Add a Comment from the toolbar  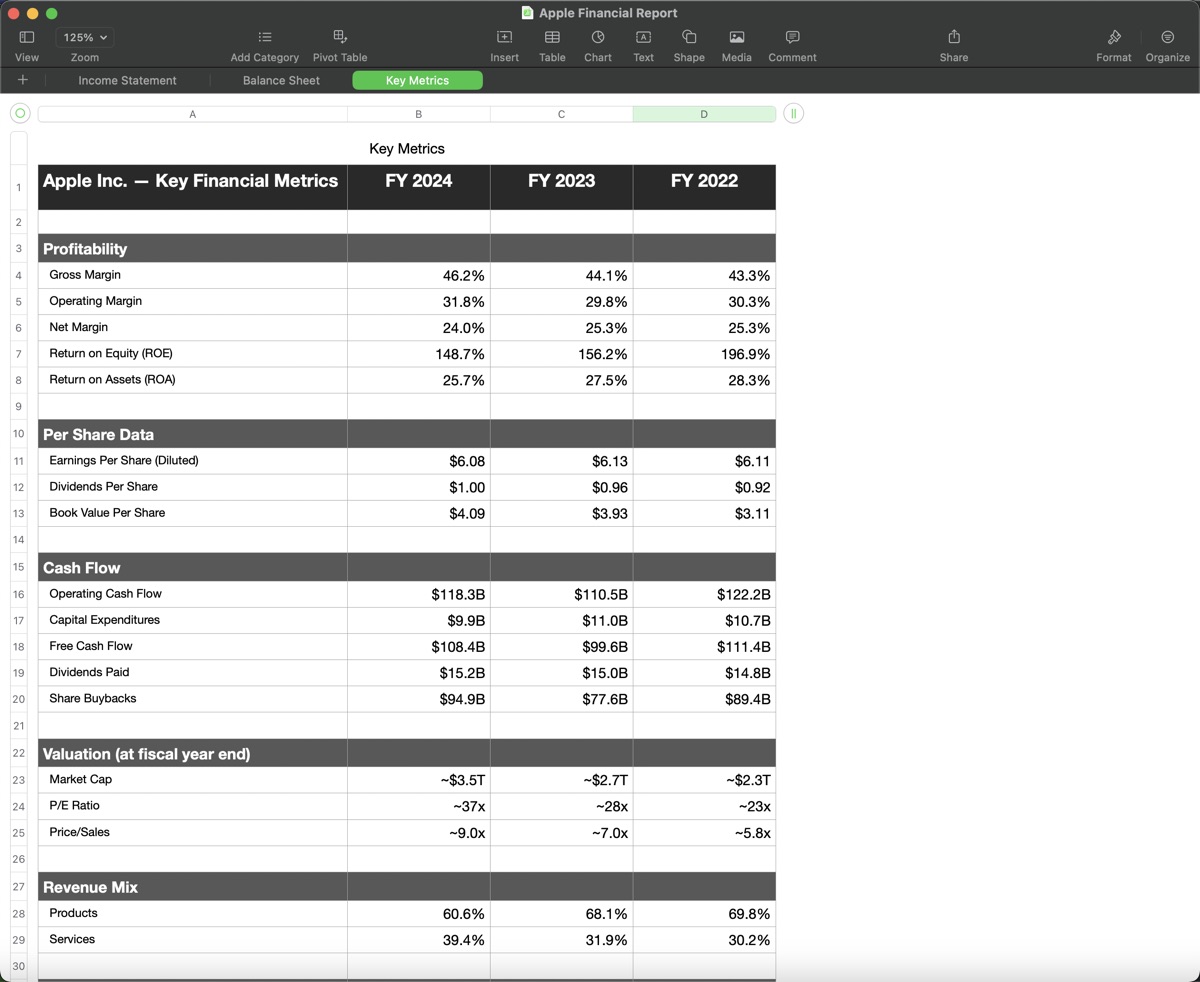793,37
